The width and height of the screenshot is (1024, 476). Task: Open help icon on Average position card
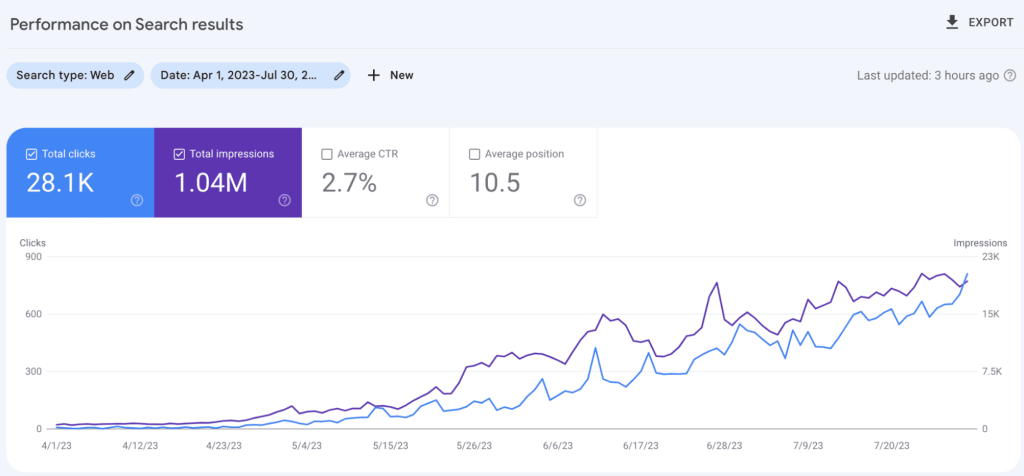tap(580, 200)
